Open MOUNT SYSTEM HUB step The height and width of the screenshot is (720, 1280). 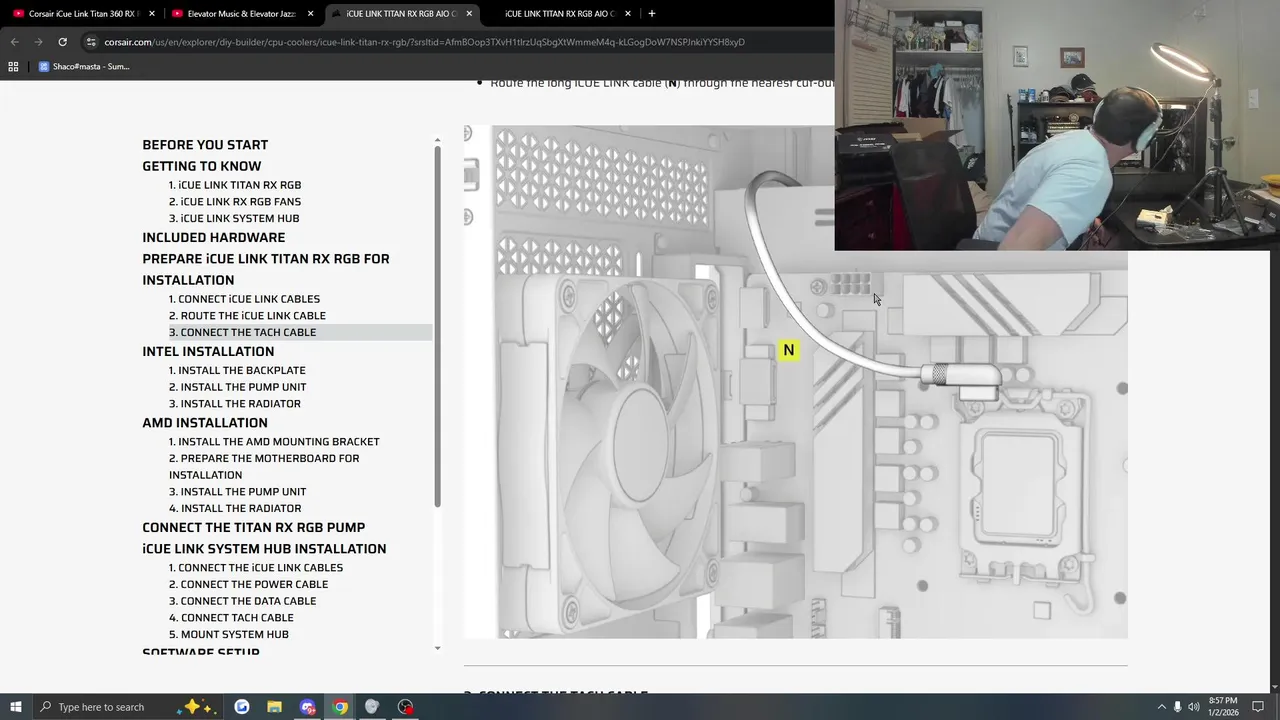229,635
